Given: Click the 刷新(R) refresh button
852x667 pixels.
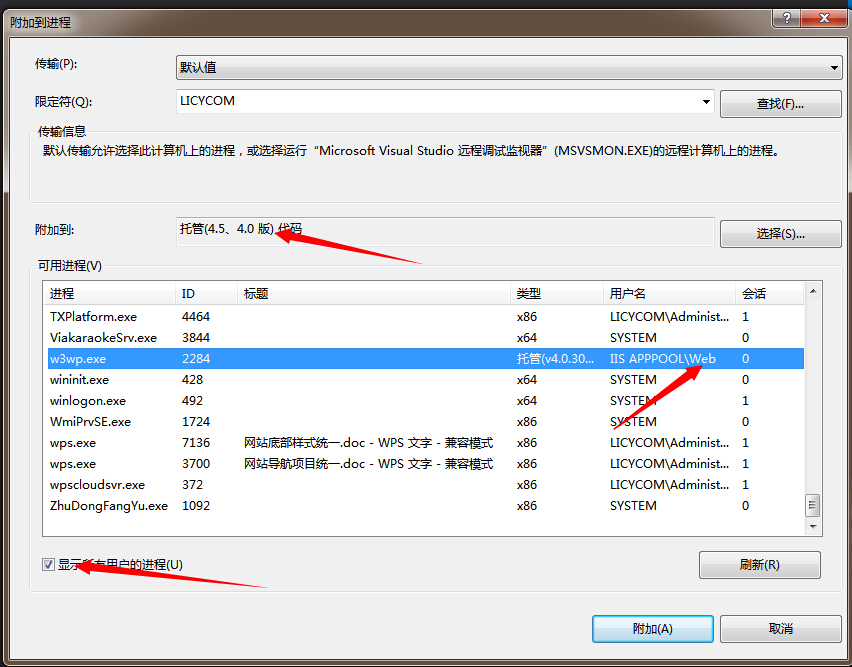Looking at the screenshot, I should click(x=759, y=565).
